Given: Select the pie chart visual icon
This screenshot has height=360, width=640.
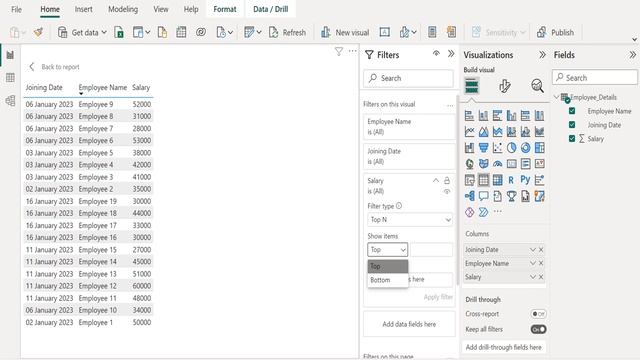Looking at the screenshot, I should pyautogui.click(x=511, y=148).
